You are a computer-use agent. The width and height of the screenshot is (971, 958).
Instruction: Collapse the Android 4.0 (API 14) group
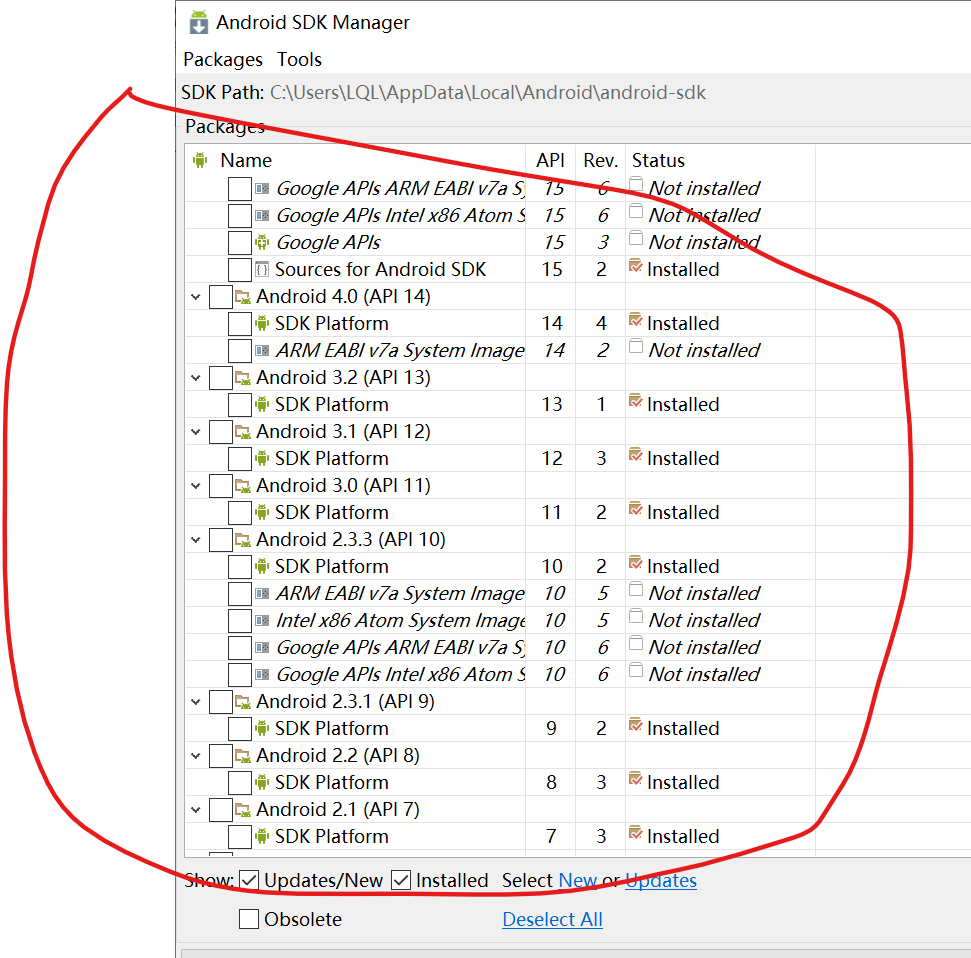point(196,297)
